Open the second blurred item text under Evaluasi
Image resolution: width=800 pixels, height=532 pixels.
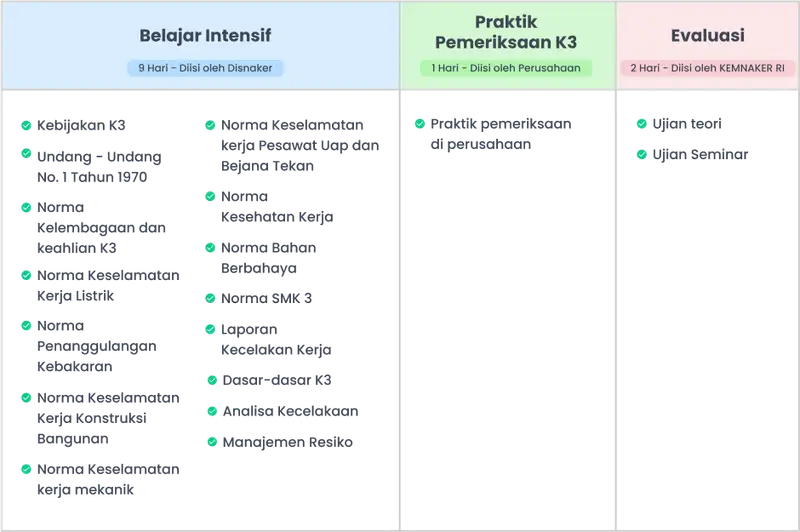coord(701,154)
